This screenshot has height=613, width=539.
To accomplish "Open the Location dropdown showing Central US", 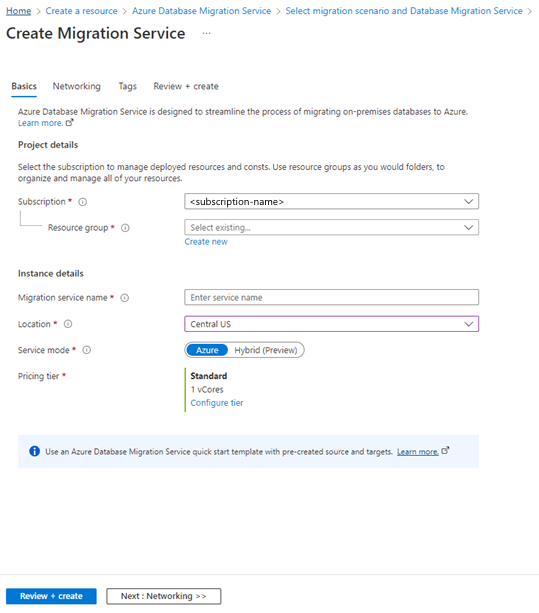I will pos(331,324).
